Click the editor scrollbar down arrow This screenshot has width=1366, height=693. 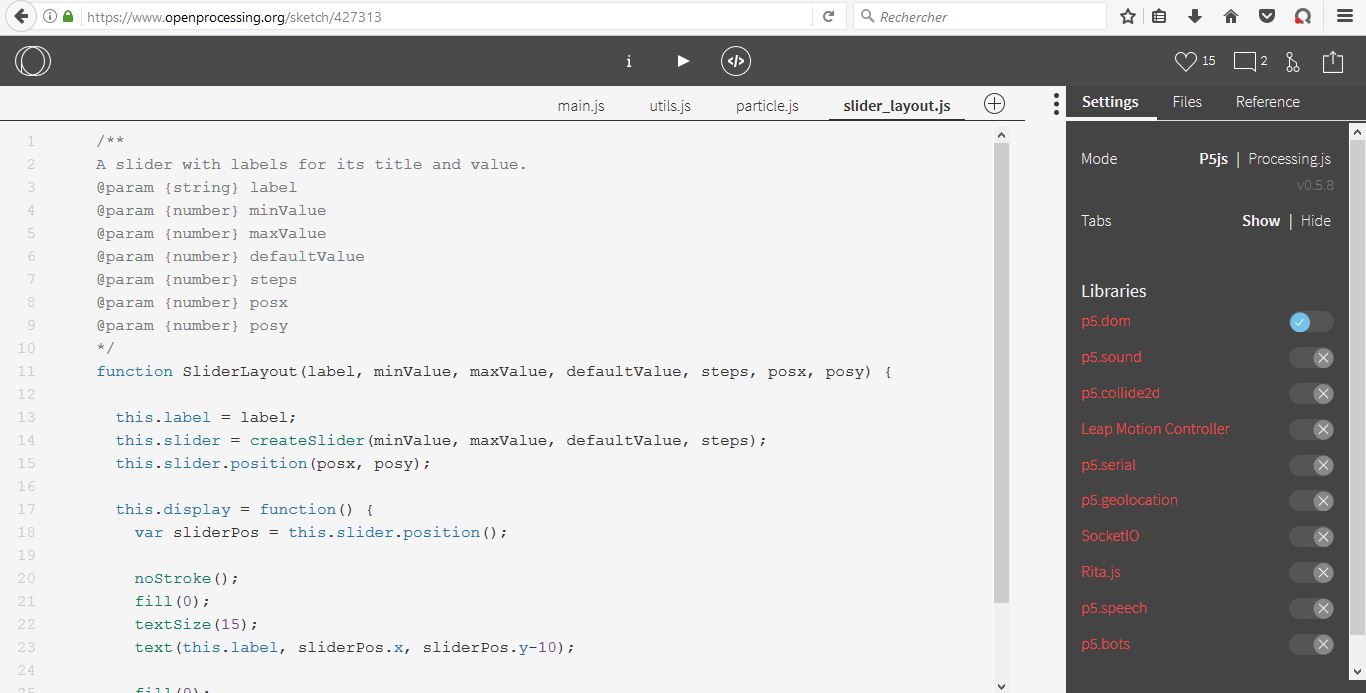(x=1002, y=686)
